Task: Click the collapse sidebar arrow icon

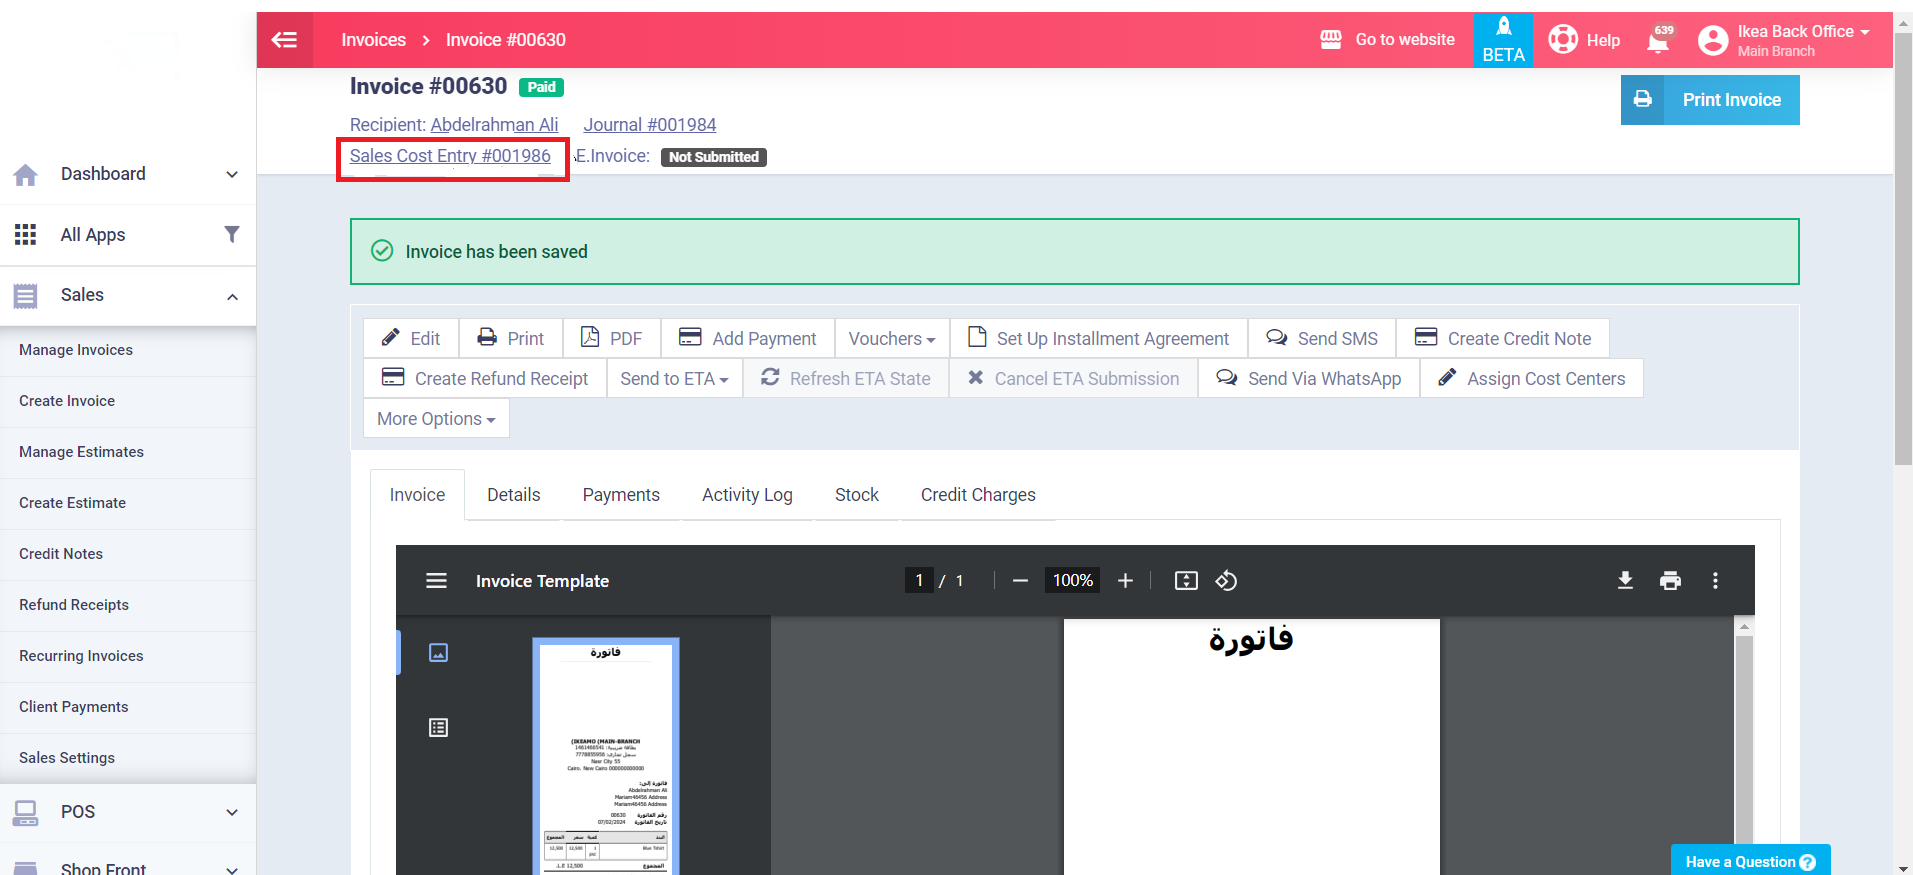Action: [x=285, y=40]
